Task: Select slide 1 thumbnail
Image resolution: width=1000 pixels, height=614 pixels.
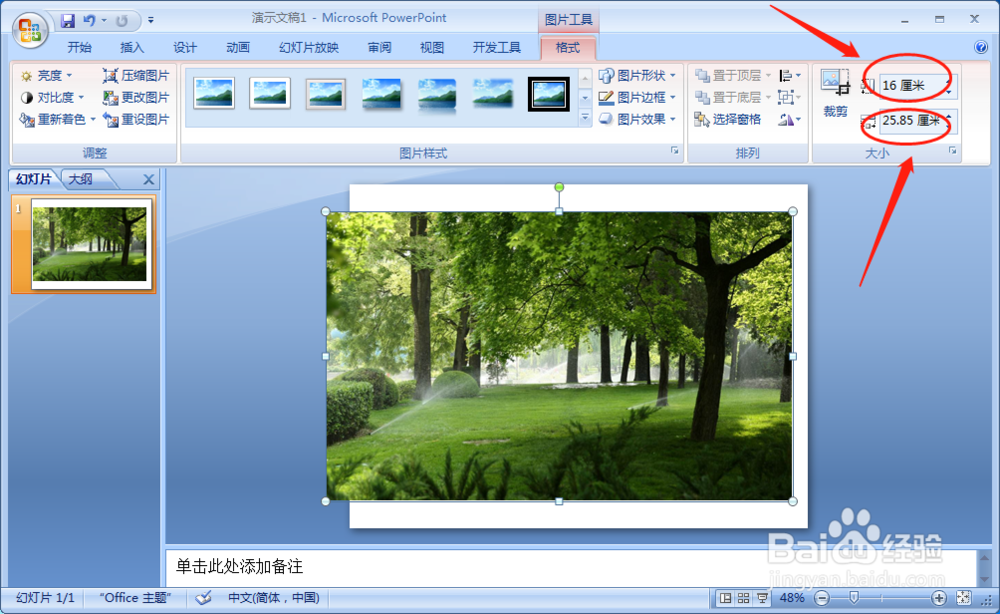Action: [x=90, y=244]
